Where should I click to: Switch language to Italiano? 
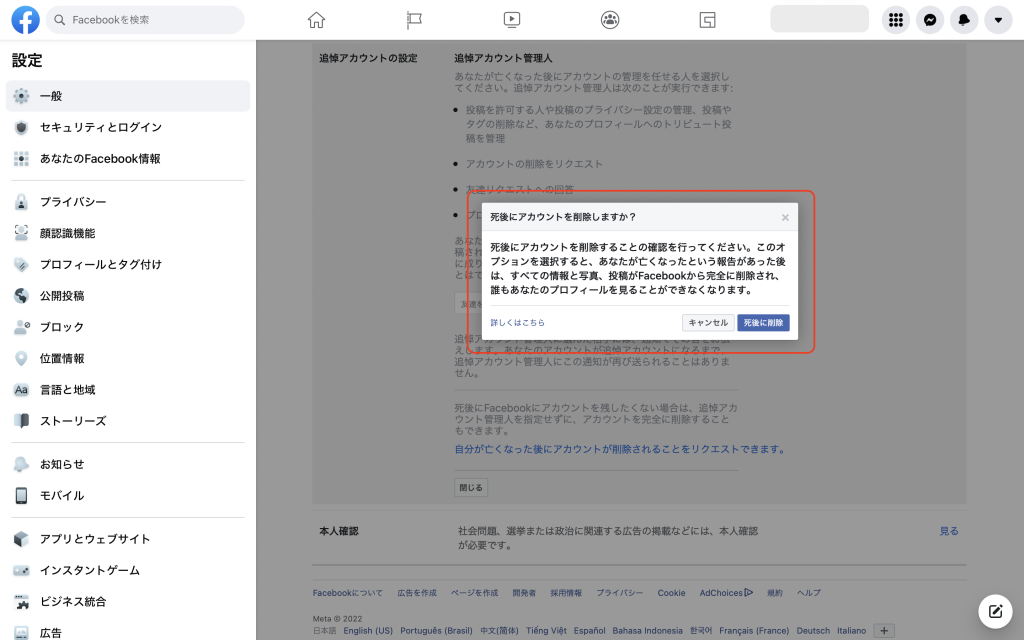(x=852, y=631)
